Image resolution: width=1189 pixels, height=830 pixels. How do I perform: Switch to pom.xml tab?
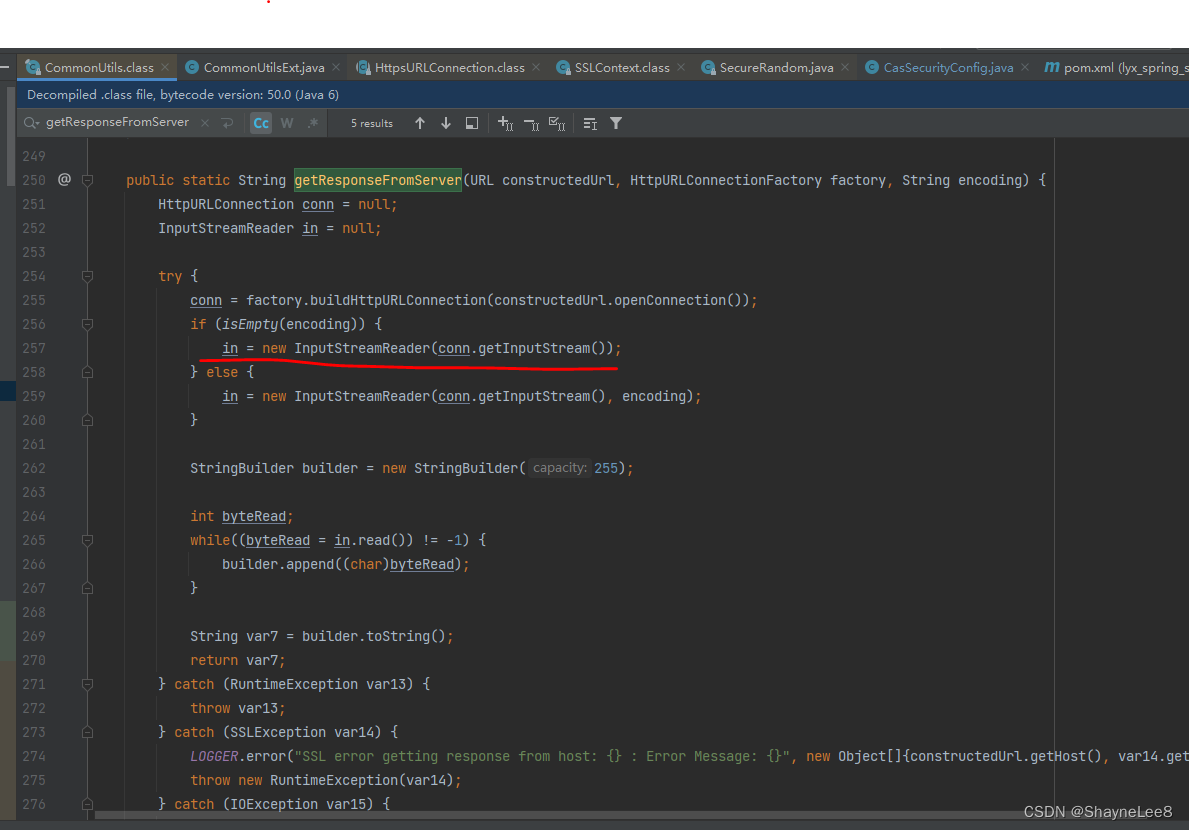pos(1115,67)
